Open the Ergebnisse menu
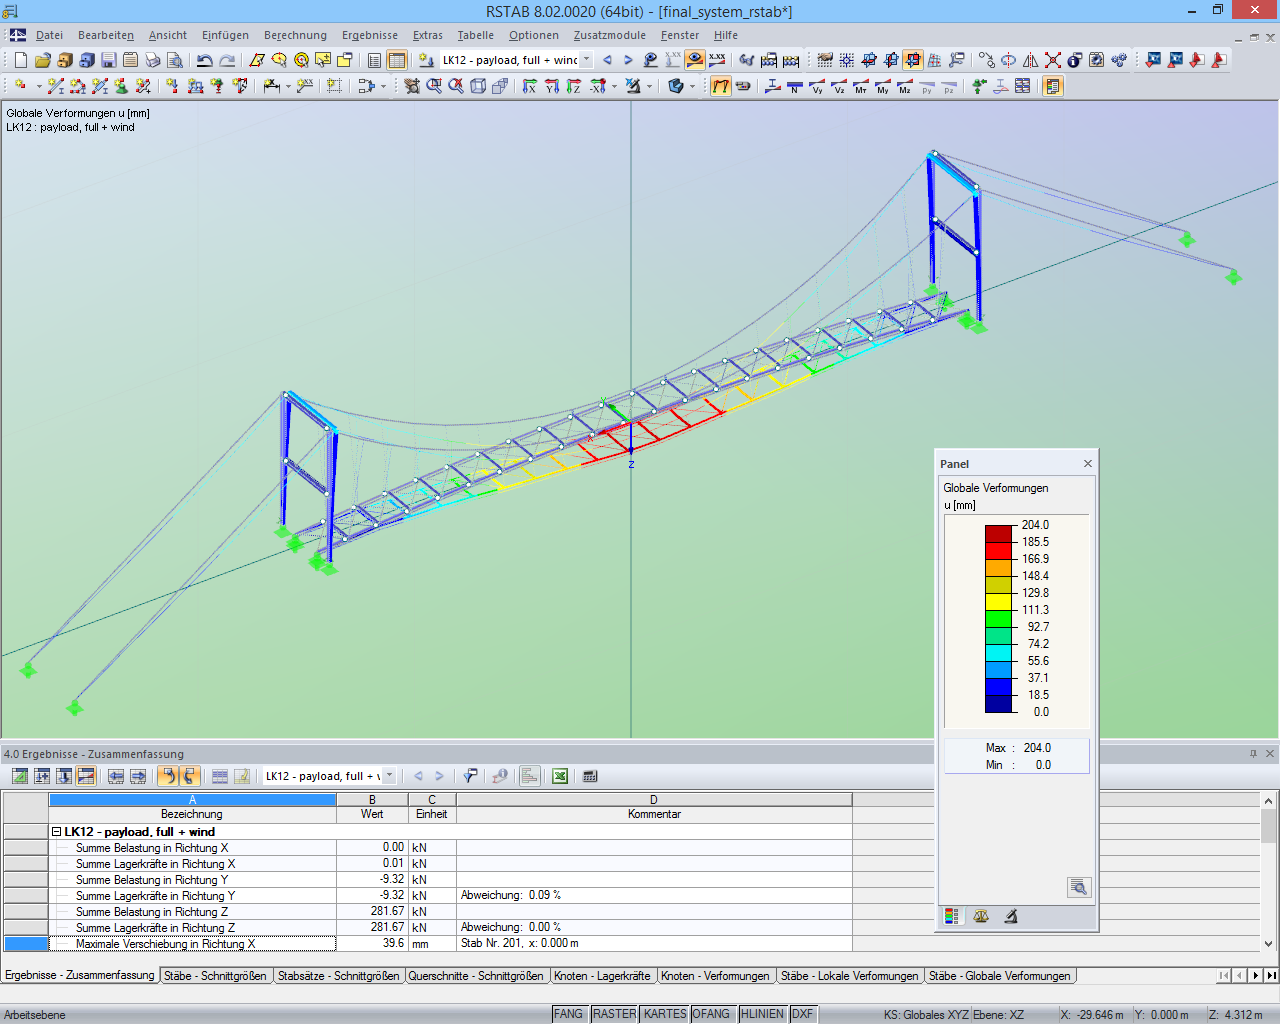 click(x=370, y=35)
